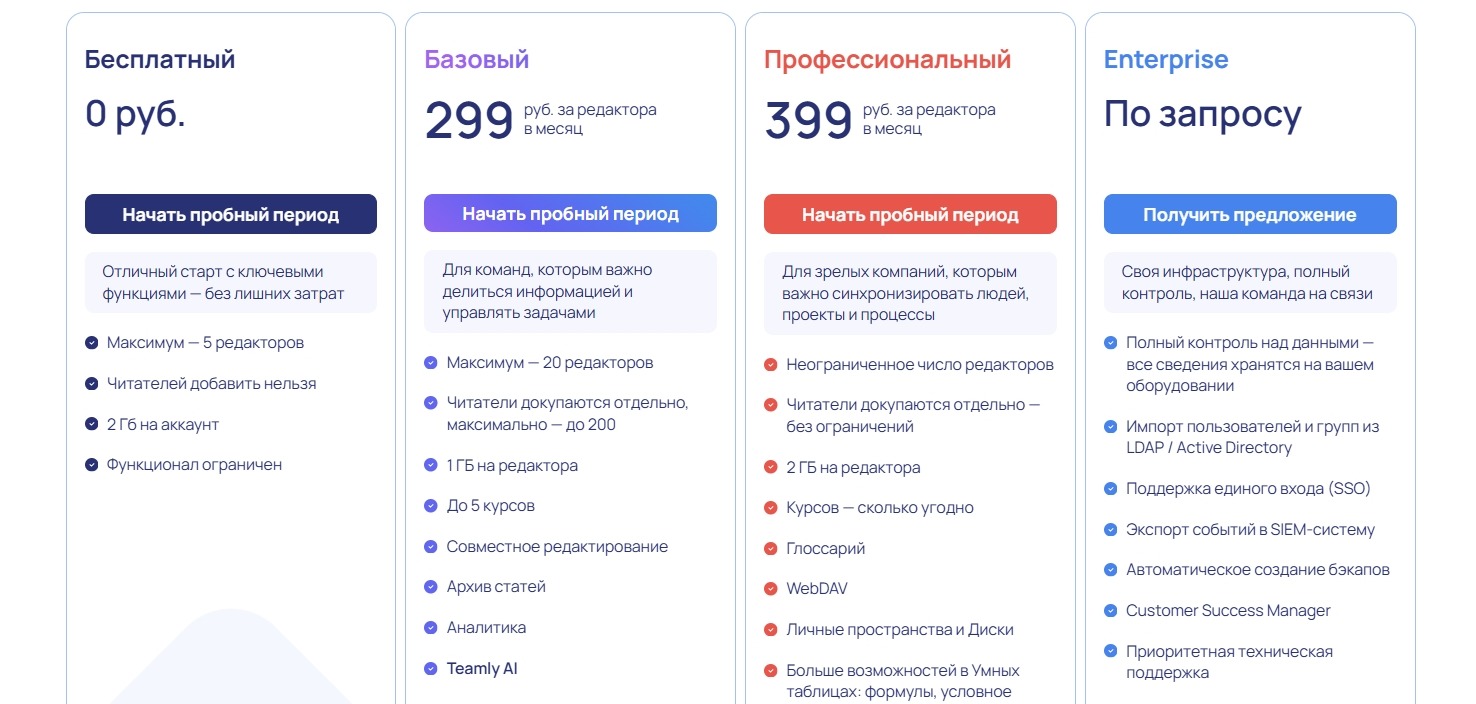
Task: Click checkmark icon next to "Функционал ограничен"
Action: click(x=91, y=464)
